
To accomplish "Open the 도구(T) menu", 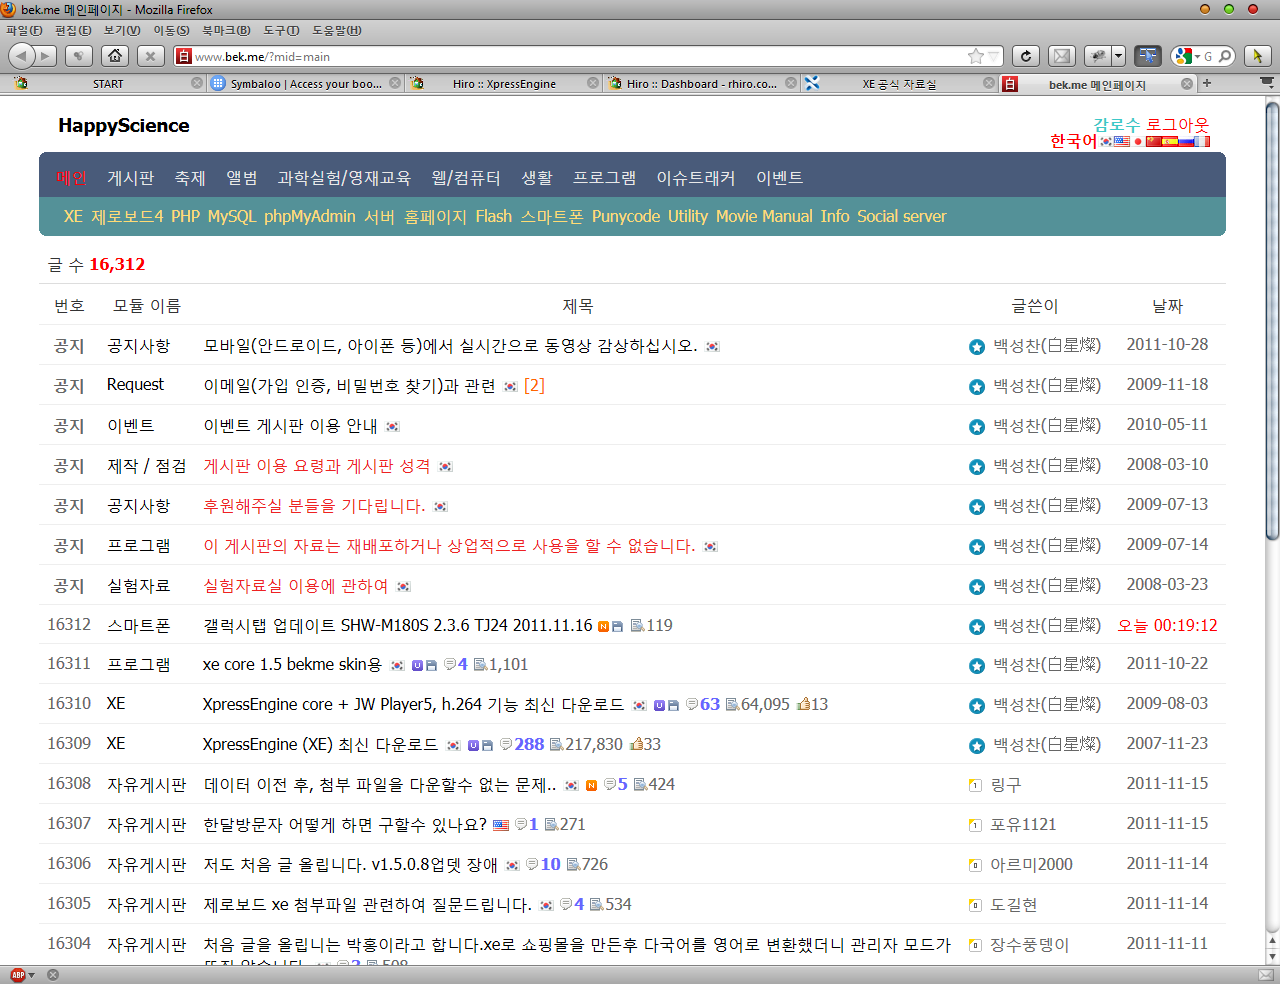I will tap(281, 30).
